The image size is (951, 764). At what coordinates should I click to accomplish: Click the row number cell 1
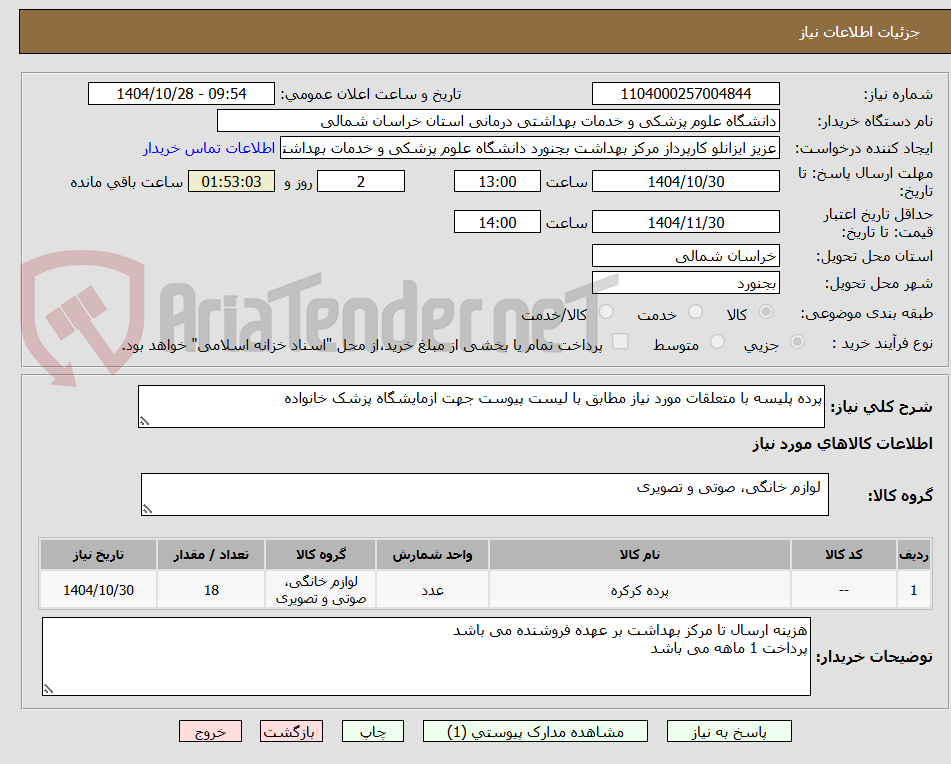click(x=914, y=590)
